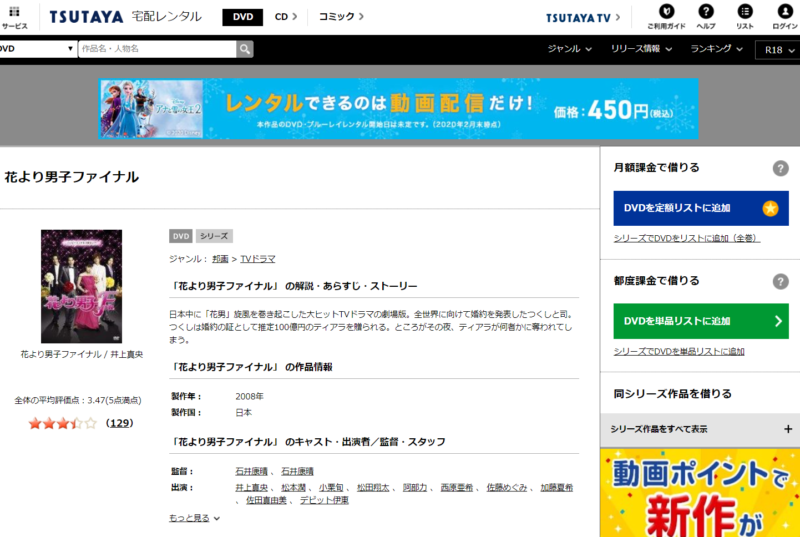The height and width of the screenshot is (537, 800).
Task: Click help icon beside 月額課金で借りる
Action: point(780,168)
